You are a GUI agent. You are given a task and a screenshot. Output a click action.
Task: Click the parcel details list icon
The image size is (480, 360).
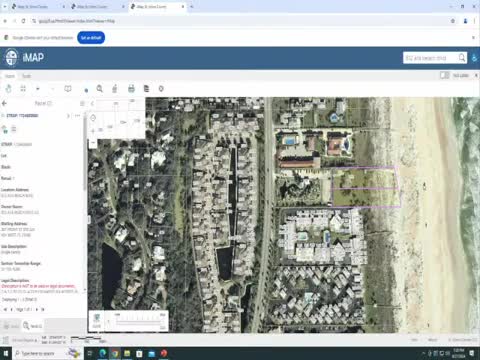pos(14,129)
